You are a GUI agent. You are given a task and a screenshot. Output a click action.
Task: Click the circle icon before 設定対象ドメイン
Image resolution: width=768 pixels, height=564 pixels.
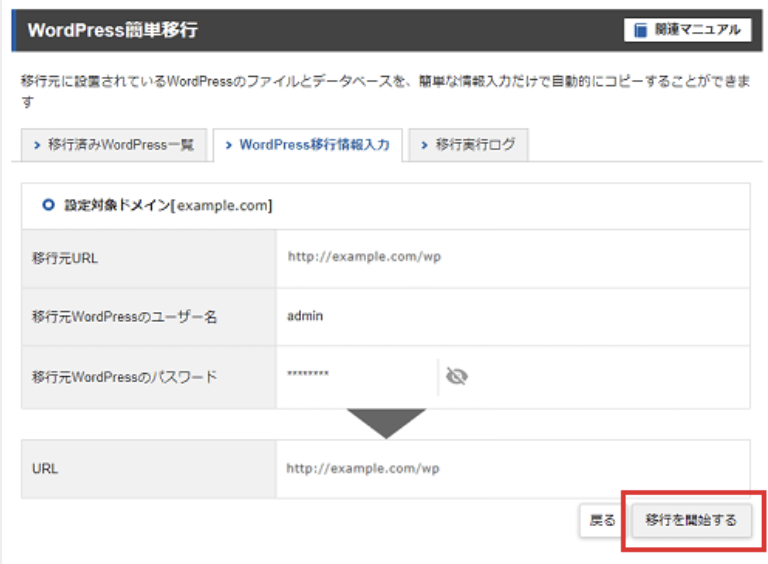tap(48, 205)
